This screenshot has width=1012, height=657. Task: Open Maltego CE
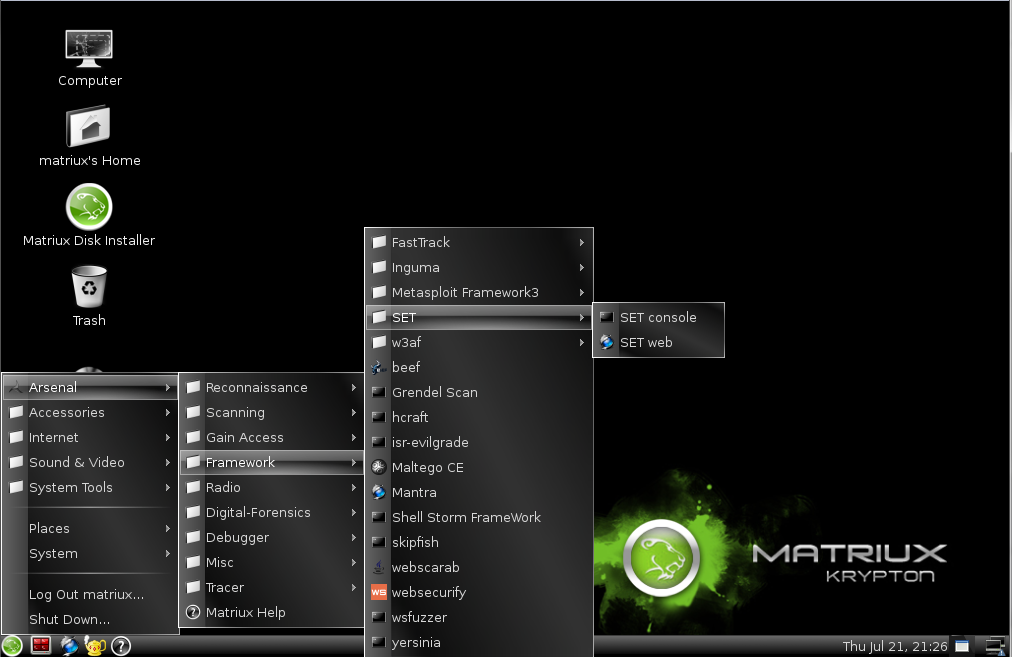coord(427,467)
